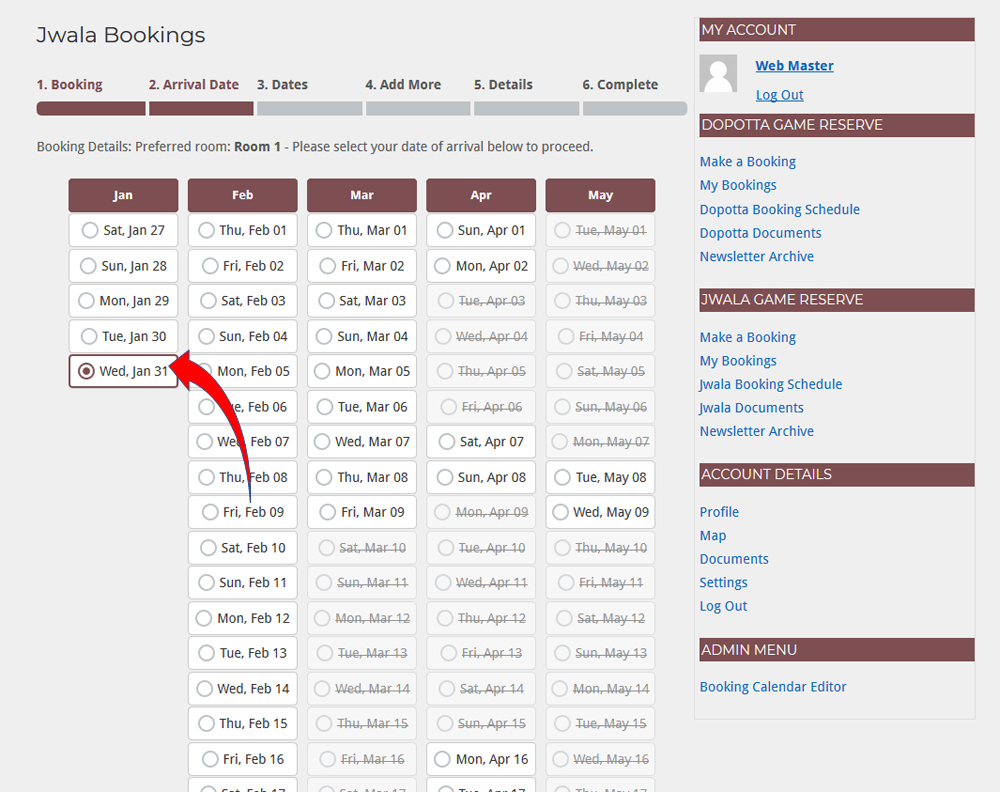Click the 6. Complete progress bar
Viewport: 1000px width, 792px height.
(x=634, y=108)
